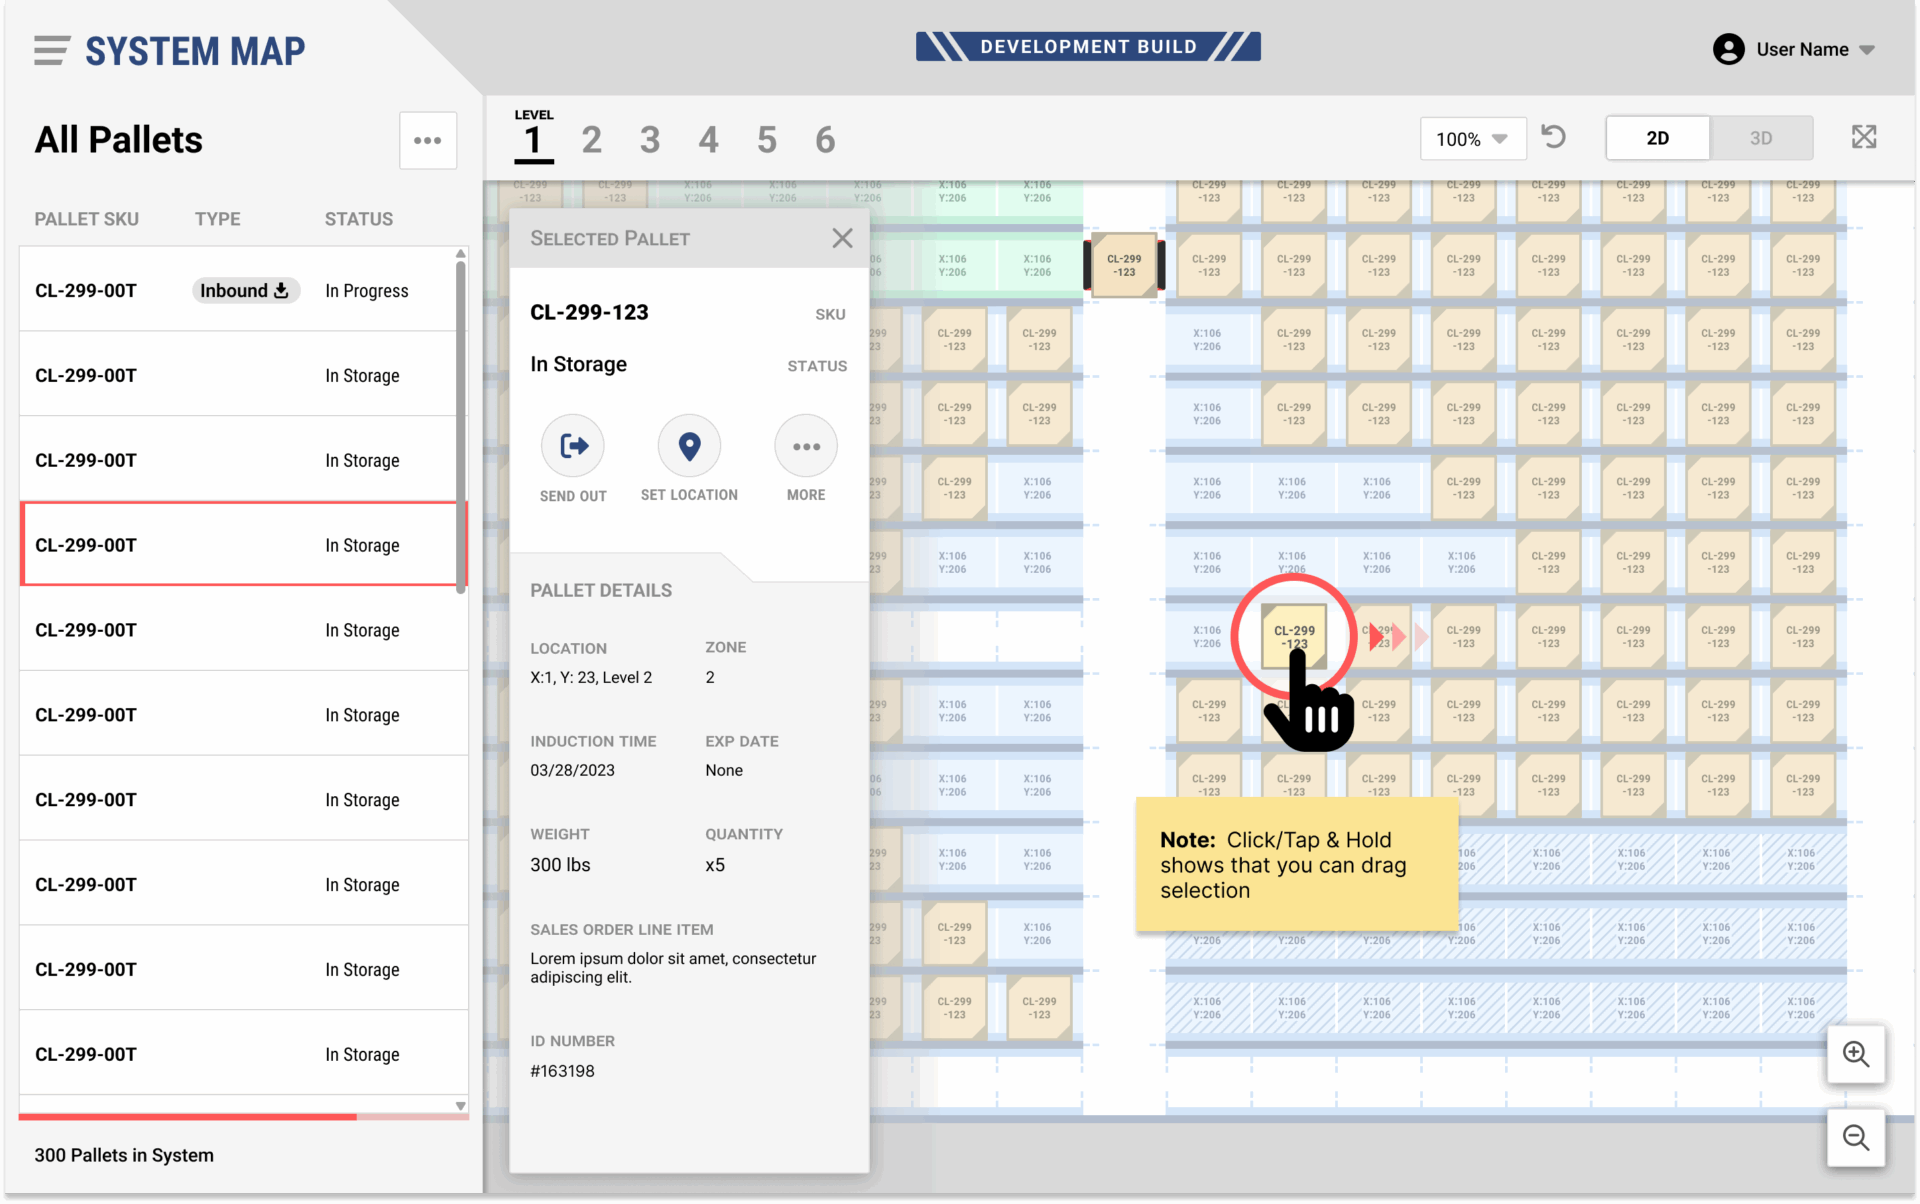This screenshot has height=1204, width=1920.
Task: Zoom out using the magnifier minus button
Action: 1856,1138
